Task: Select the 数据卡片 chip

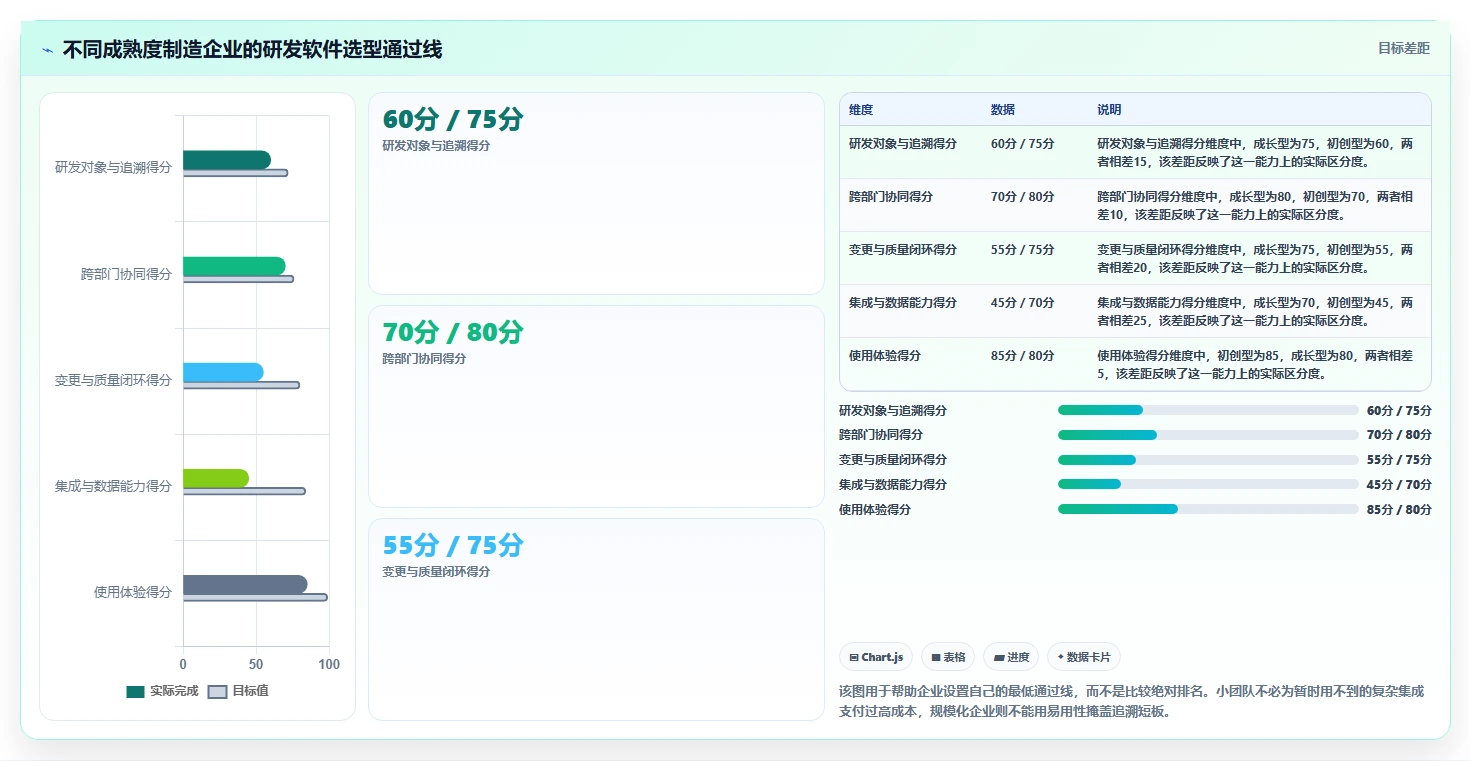Action: (1084, 657)
